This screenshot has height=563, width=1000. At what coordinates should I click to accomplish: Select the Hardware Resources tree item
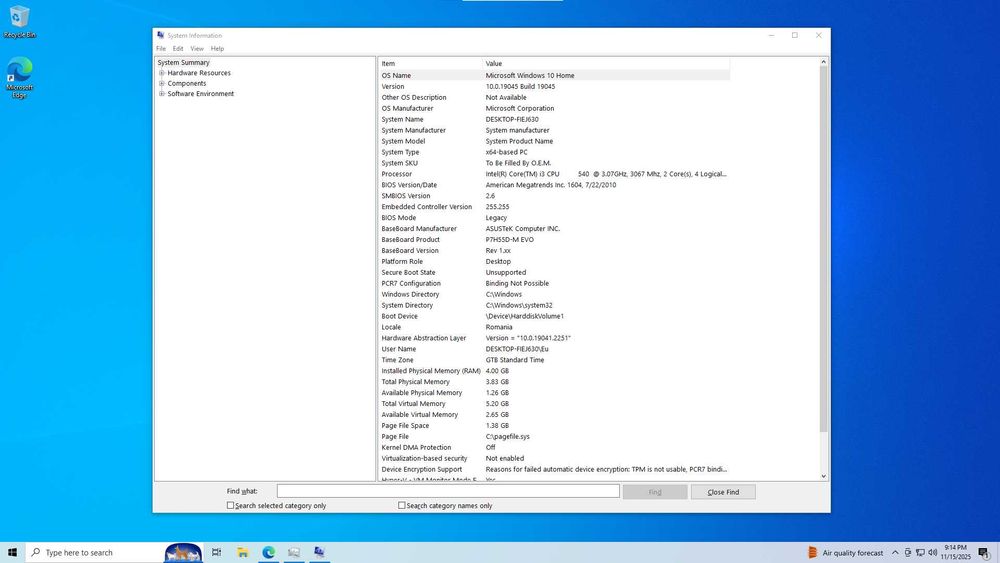(199, 73)
